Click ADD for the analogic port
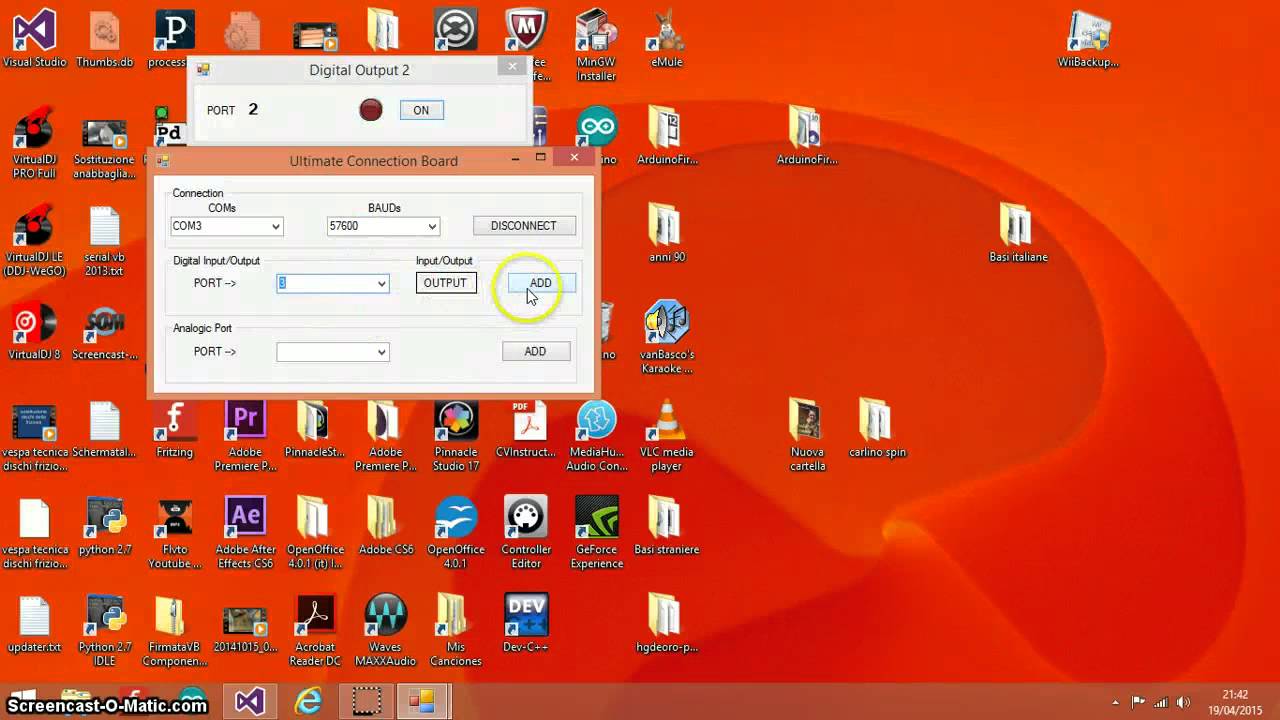Viewport: 1280px width, 720px height. 535,351
